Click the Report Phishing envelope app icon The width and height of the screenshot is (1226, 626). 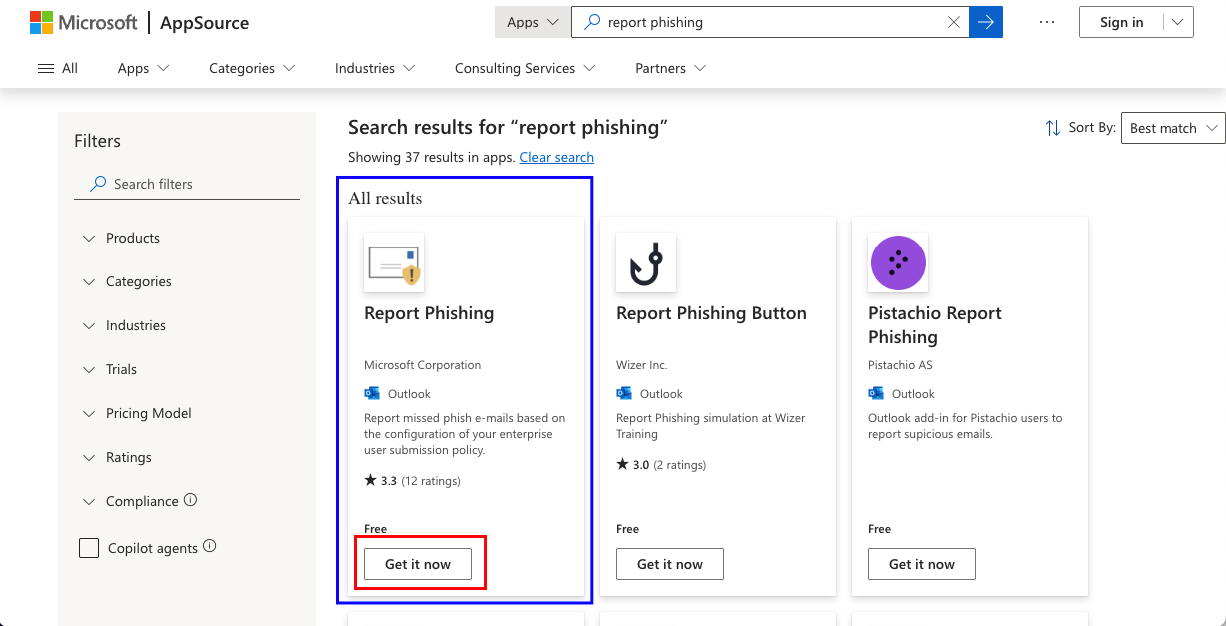(x=393, y=262)
